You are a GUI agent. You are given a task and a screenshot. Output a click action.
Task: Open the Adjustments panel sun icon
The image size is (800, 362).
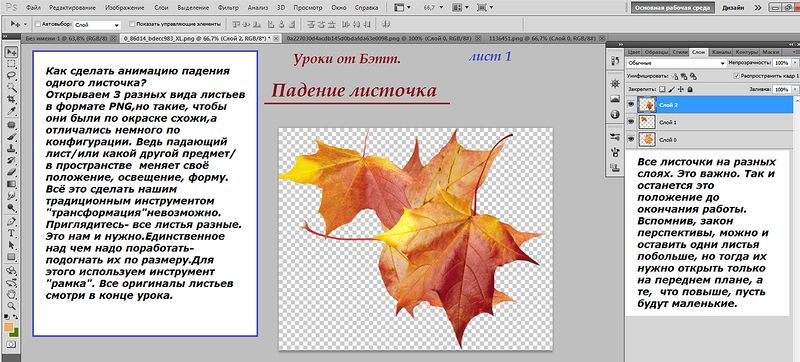[615, 83]
